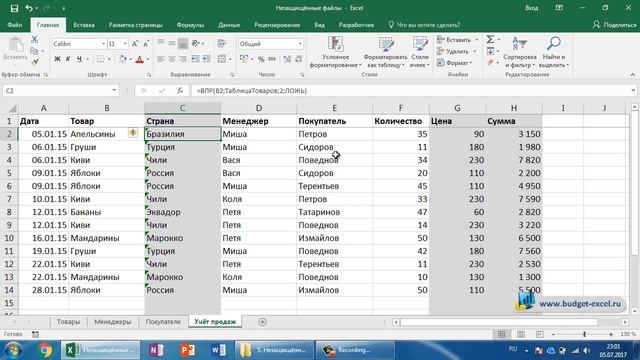The height and width of the screenshot is (360, 640).
Task: Switch to the Рецензирование ribbon tab
Action: [x=277, y=25]
